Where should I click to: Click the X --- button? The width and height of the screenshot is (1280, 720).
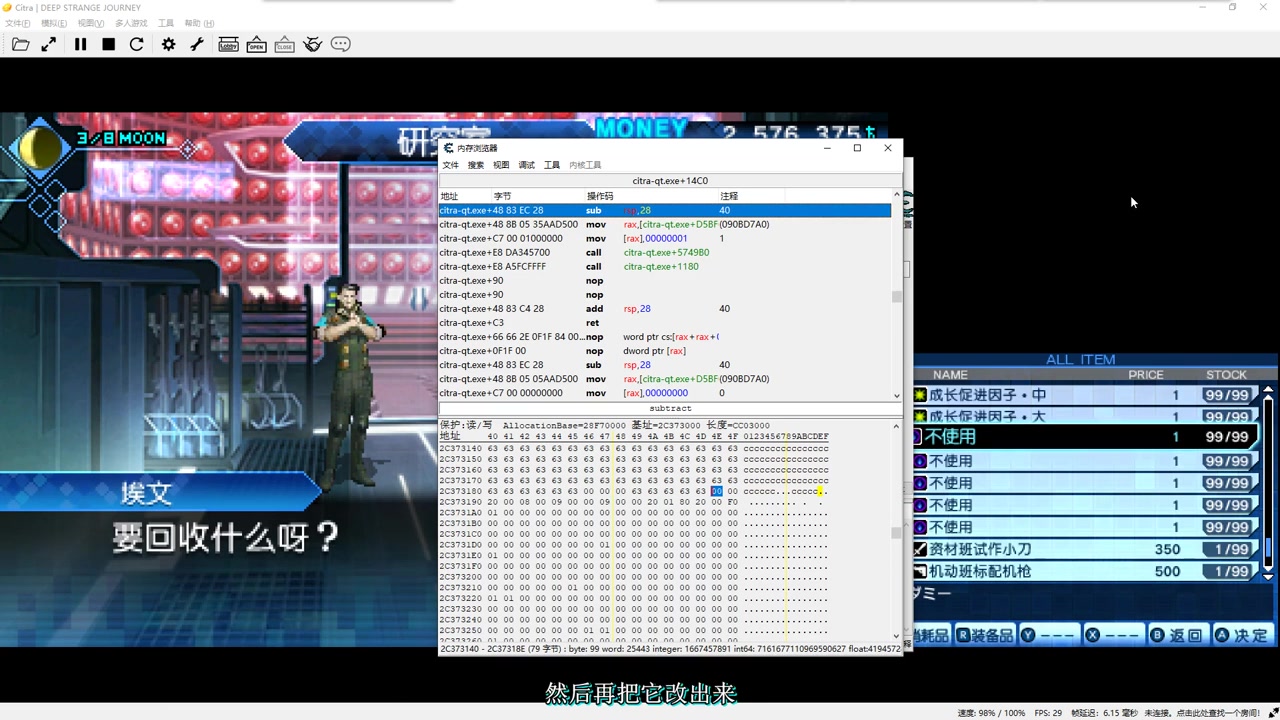(1112, 635)
